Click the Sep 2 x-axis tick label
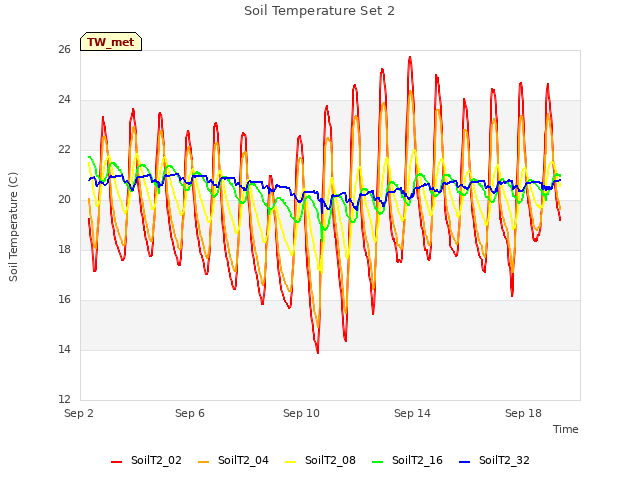This screenshot has height=480, width=640. click(79, 413)
